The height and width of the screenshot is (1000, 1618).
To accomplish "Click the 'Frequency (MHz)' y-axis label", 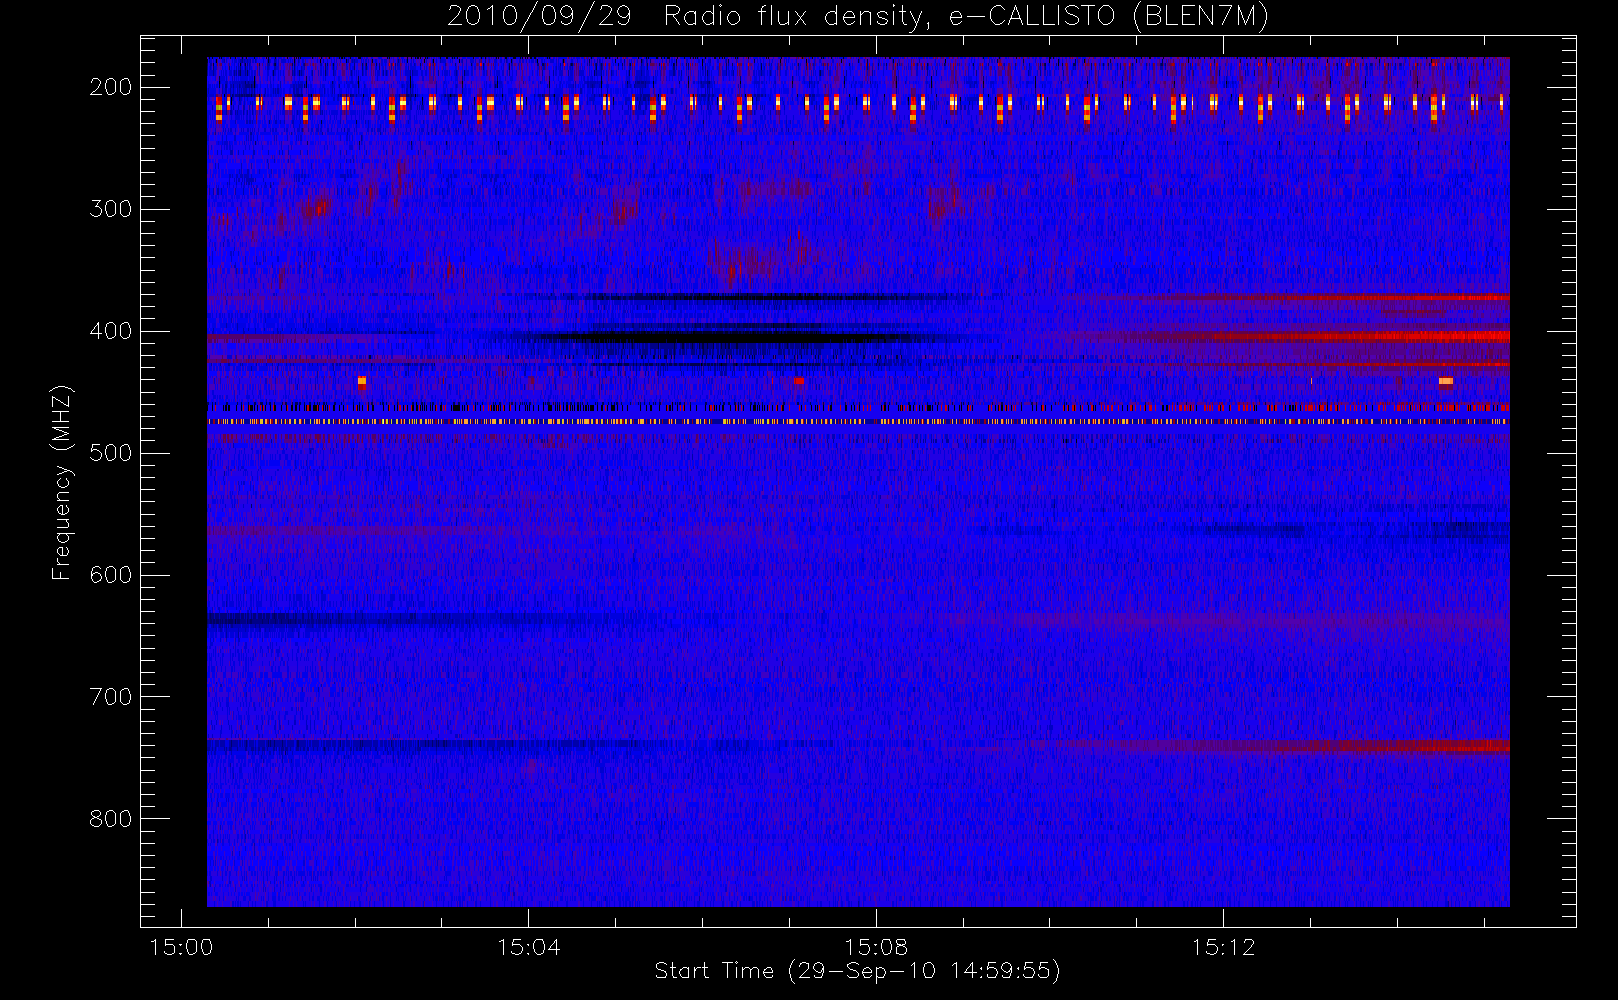I will 62,482.
